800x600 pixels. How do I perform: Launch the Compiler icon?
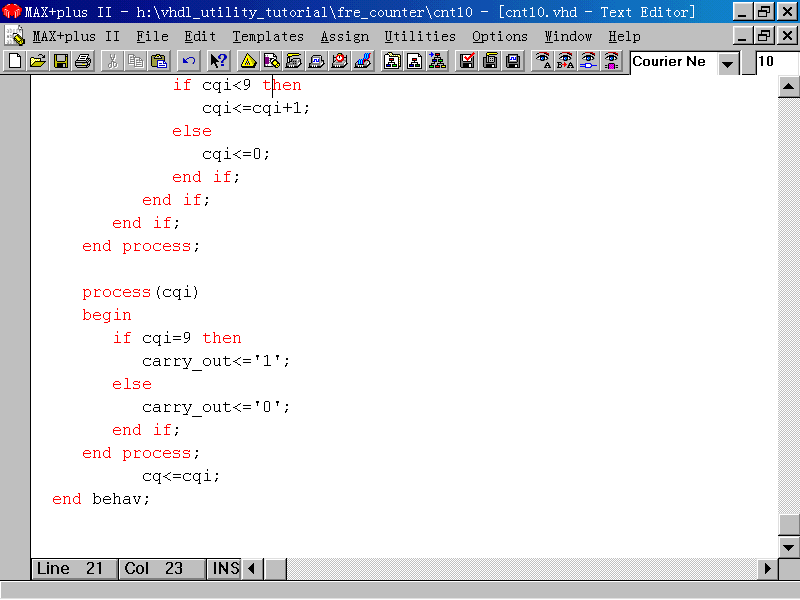click(294, 61)
